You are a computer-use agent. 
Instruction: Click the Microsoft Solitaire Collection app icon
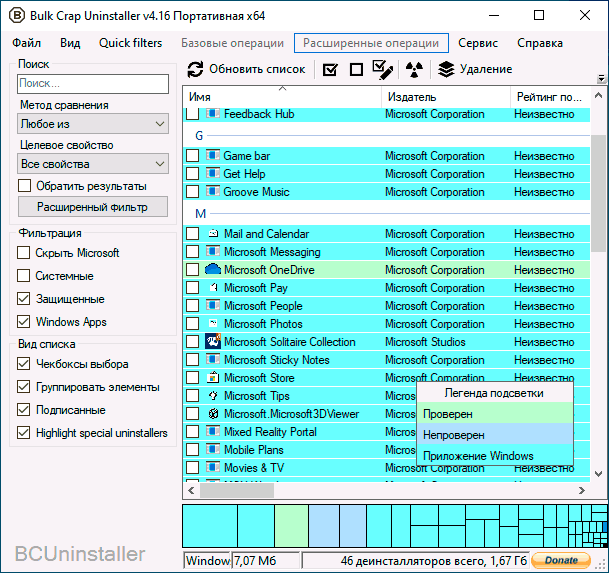(213, 341)
